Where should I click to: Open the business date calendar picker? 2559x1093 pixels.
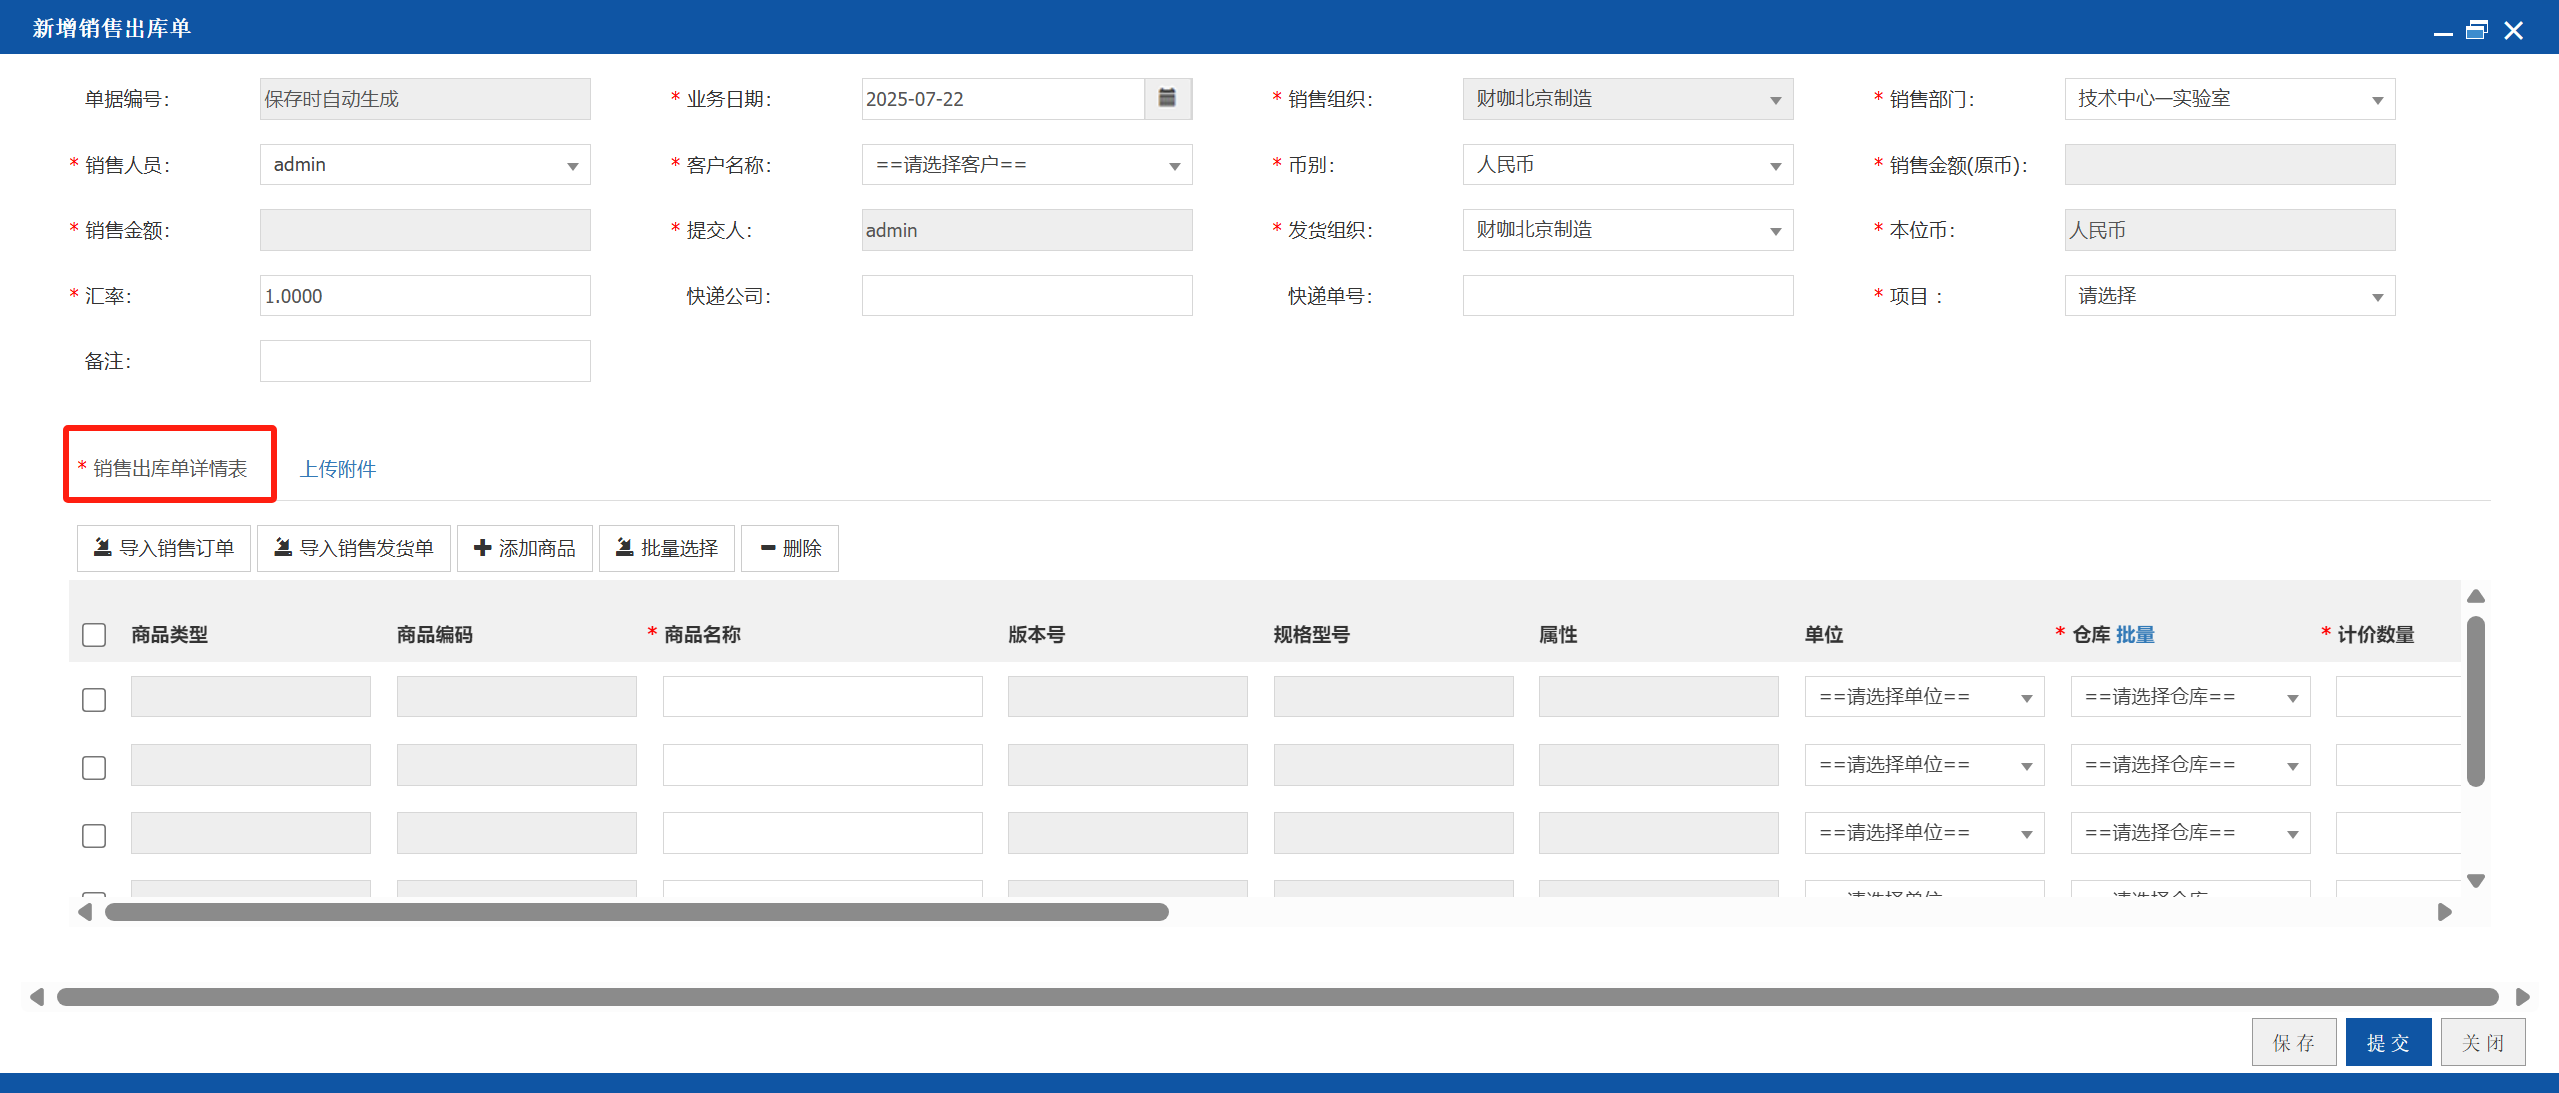pos(1167,98)
